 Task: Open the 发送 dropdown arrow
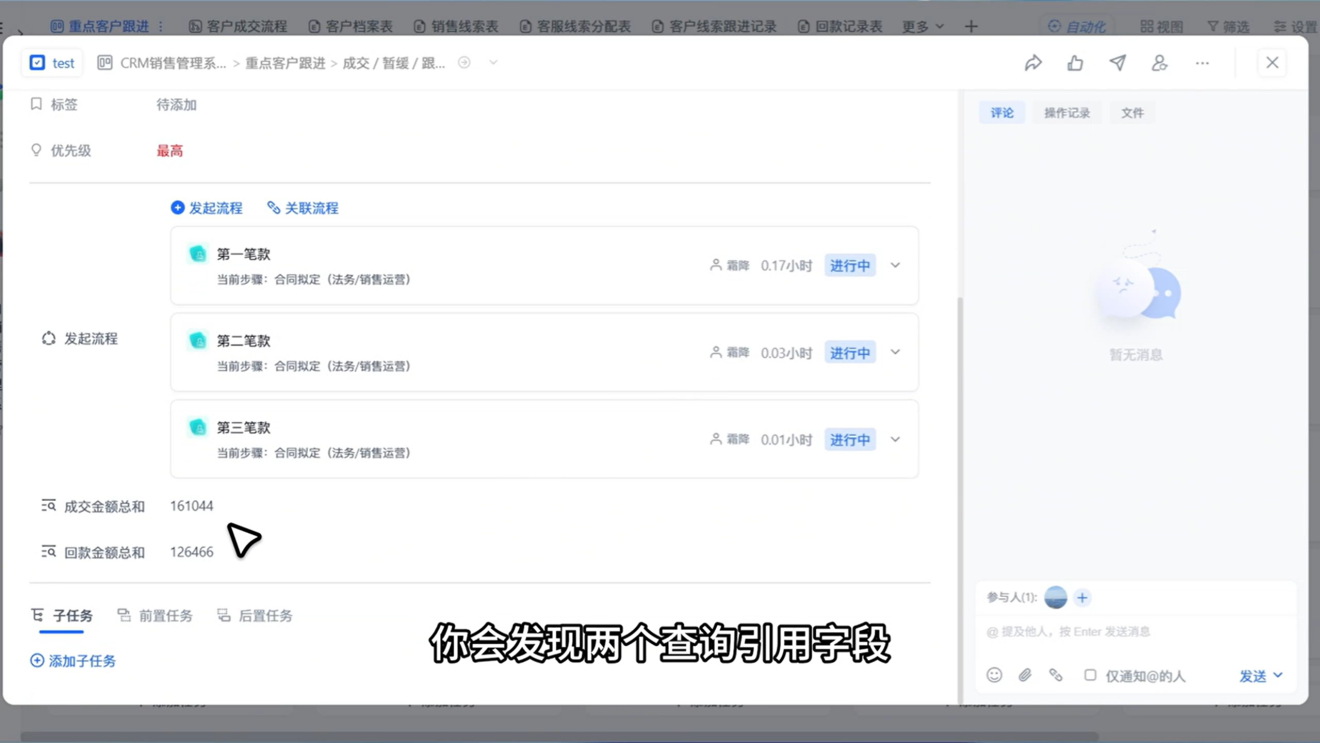(1278, 676)
